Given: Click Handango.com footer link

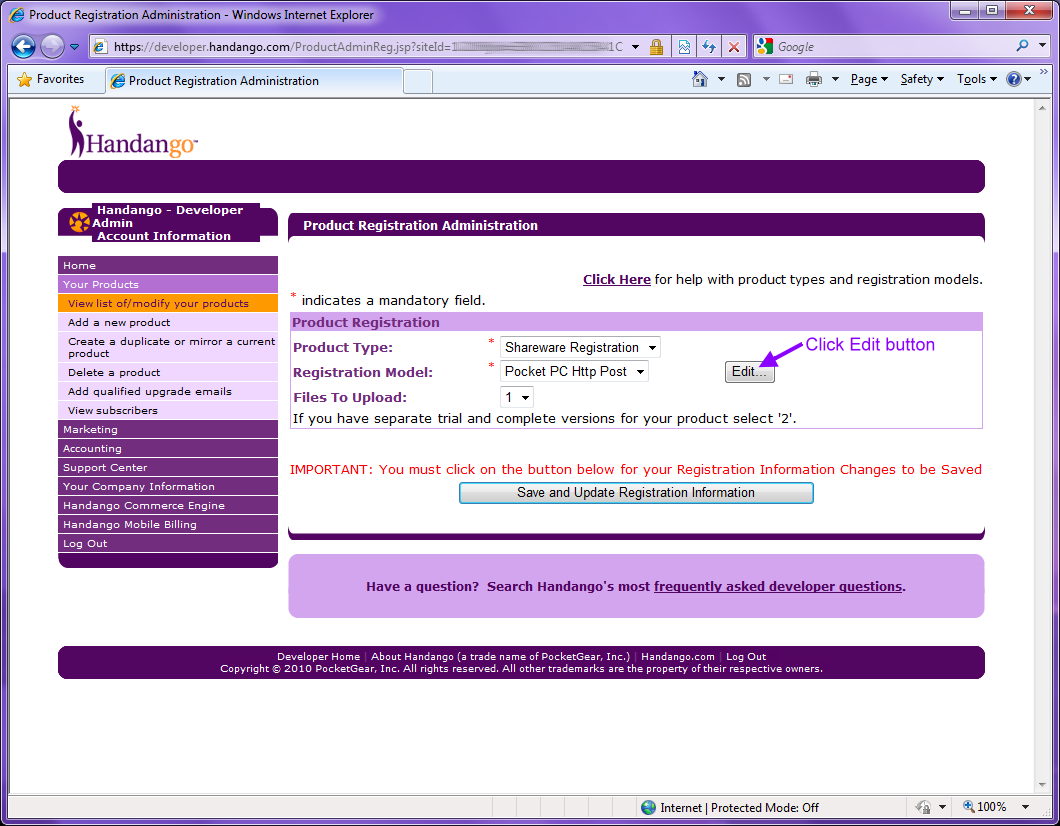Looking at the screenshot, I should 677,656.
